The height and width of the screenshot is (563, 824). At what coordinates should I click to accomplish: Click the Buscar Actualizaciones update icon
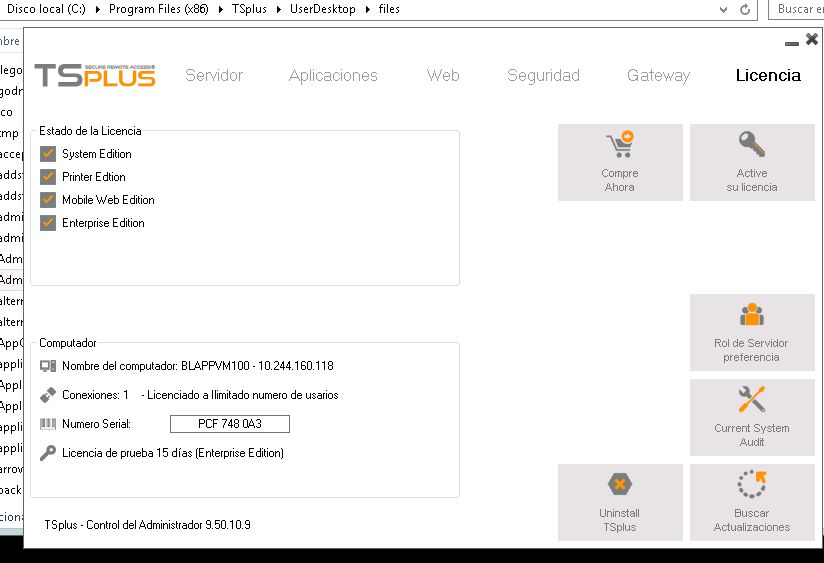tap(752, 484)
